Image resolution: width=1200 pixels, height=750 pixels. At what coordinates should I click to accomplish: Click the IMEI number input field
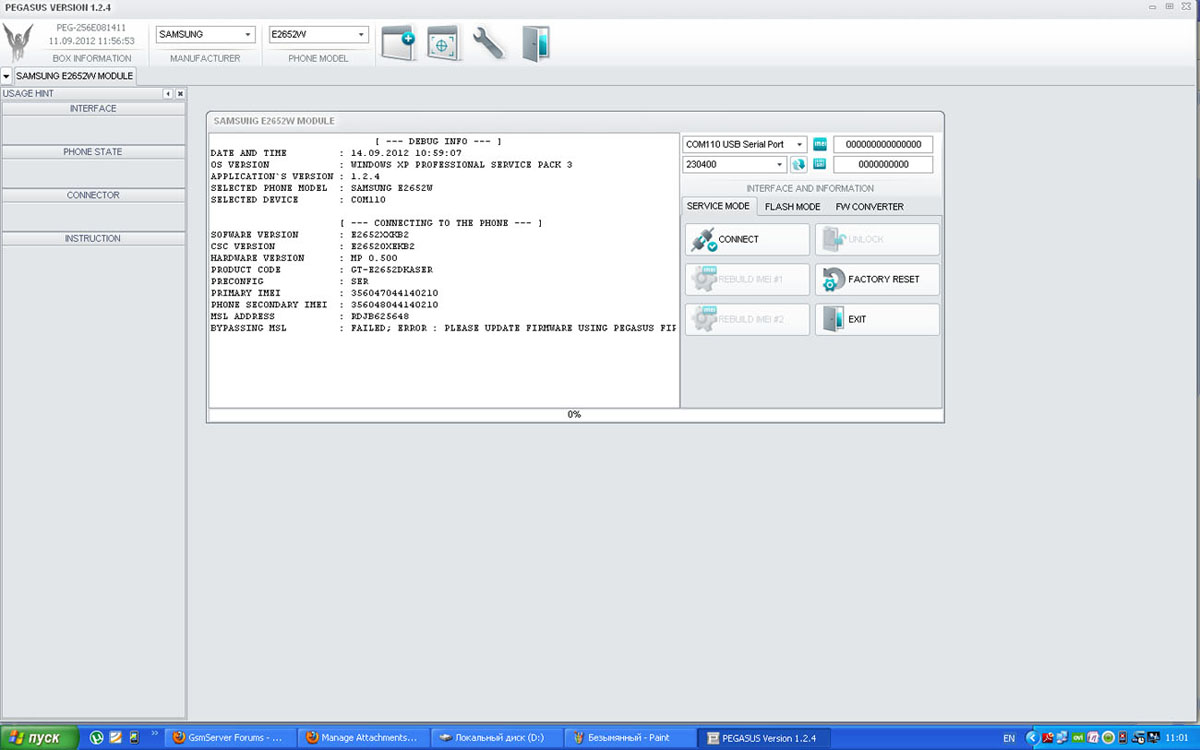click(x=883, y=144)
